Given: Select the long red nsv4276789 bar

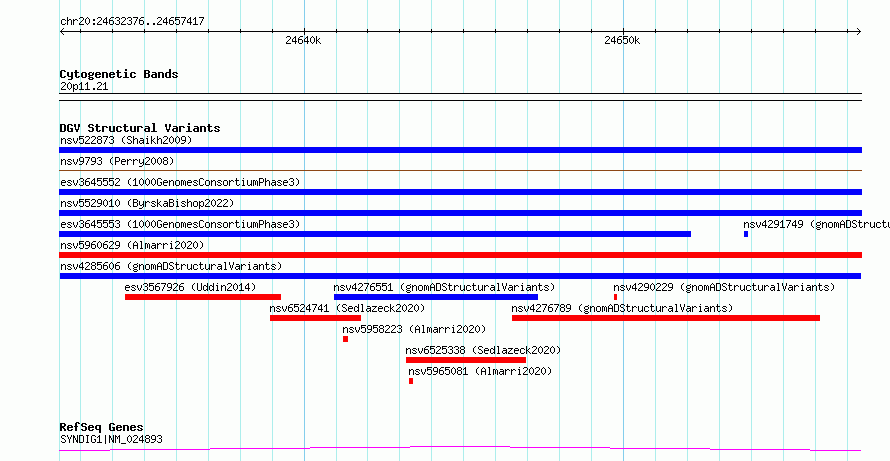Looking at the screenshot, I should (x=666, y=318).
